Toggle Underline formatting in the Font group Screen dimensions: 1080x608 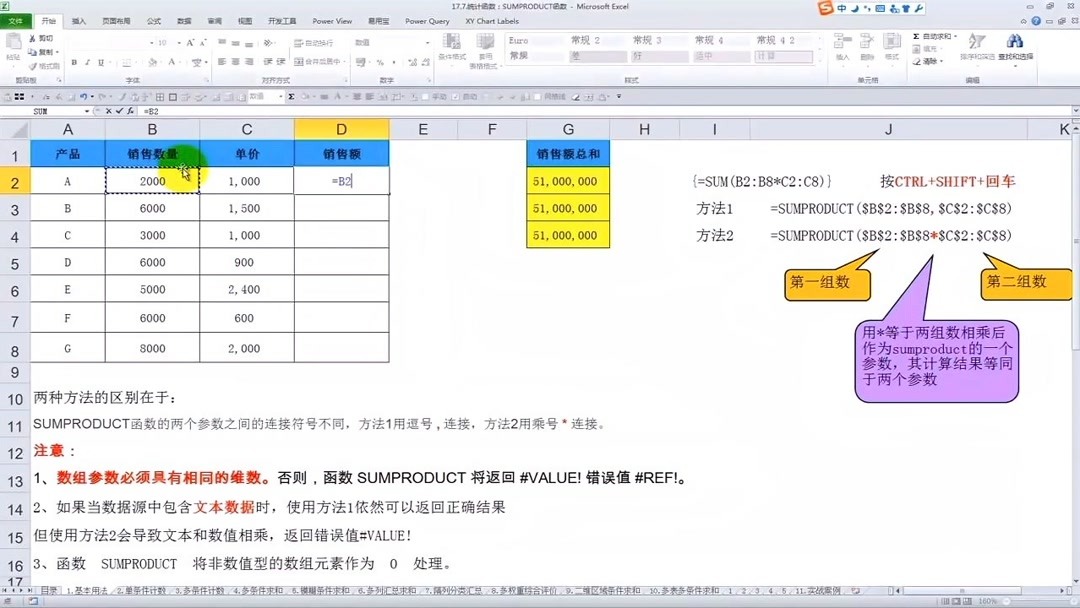click(99, 62)
